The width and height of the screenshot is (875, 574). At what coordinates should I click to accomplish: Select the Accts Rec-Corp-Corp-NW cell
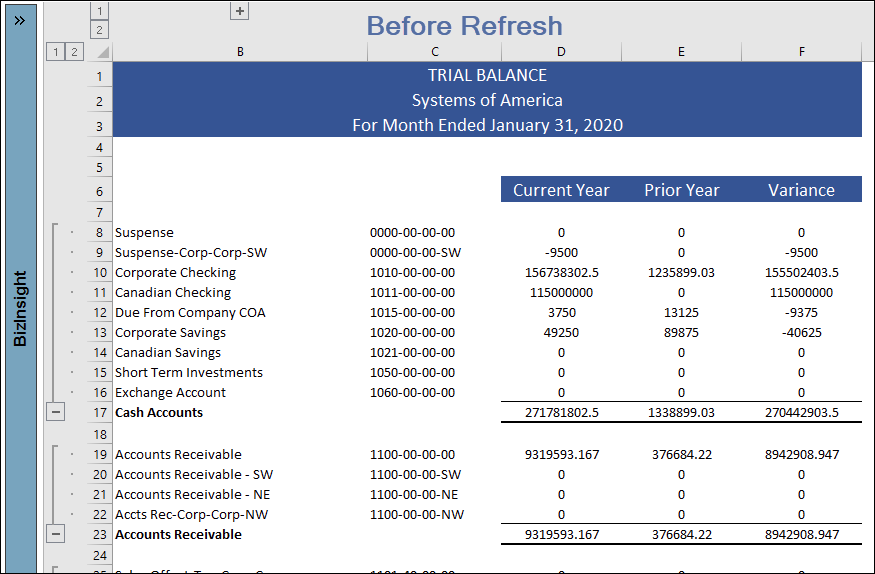(240, 514)
